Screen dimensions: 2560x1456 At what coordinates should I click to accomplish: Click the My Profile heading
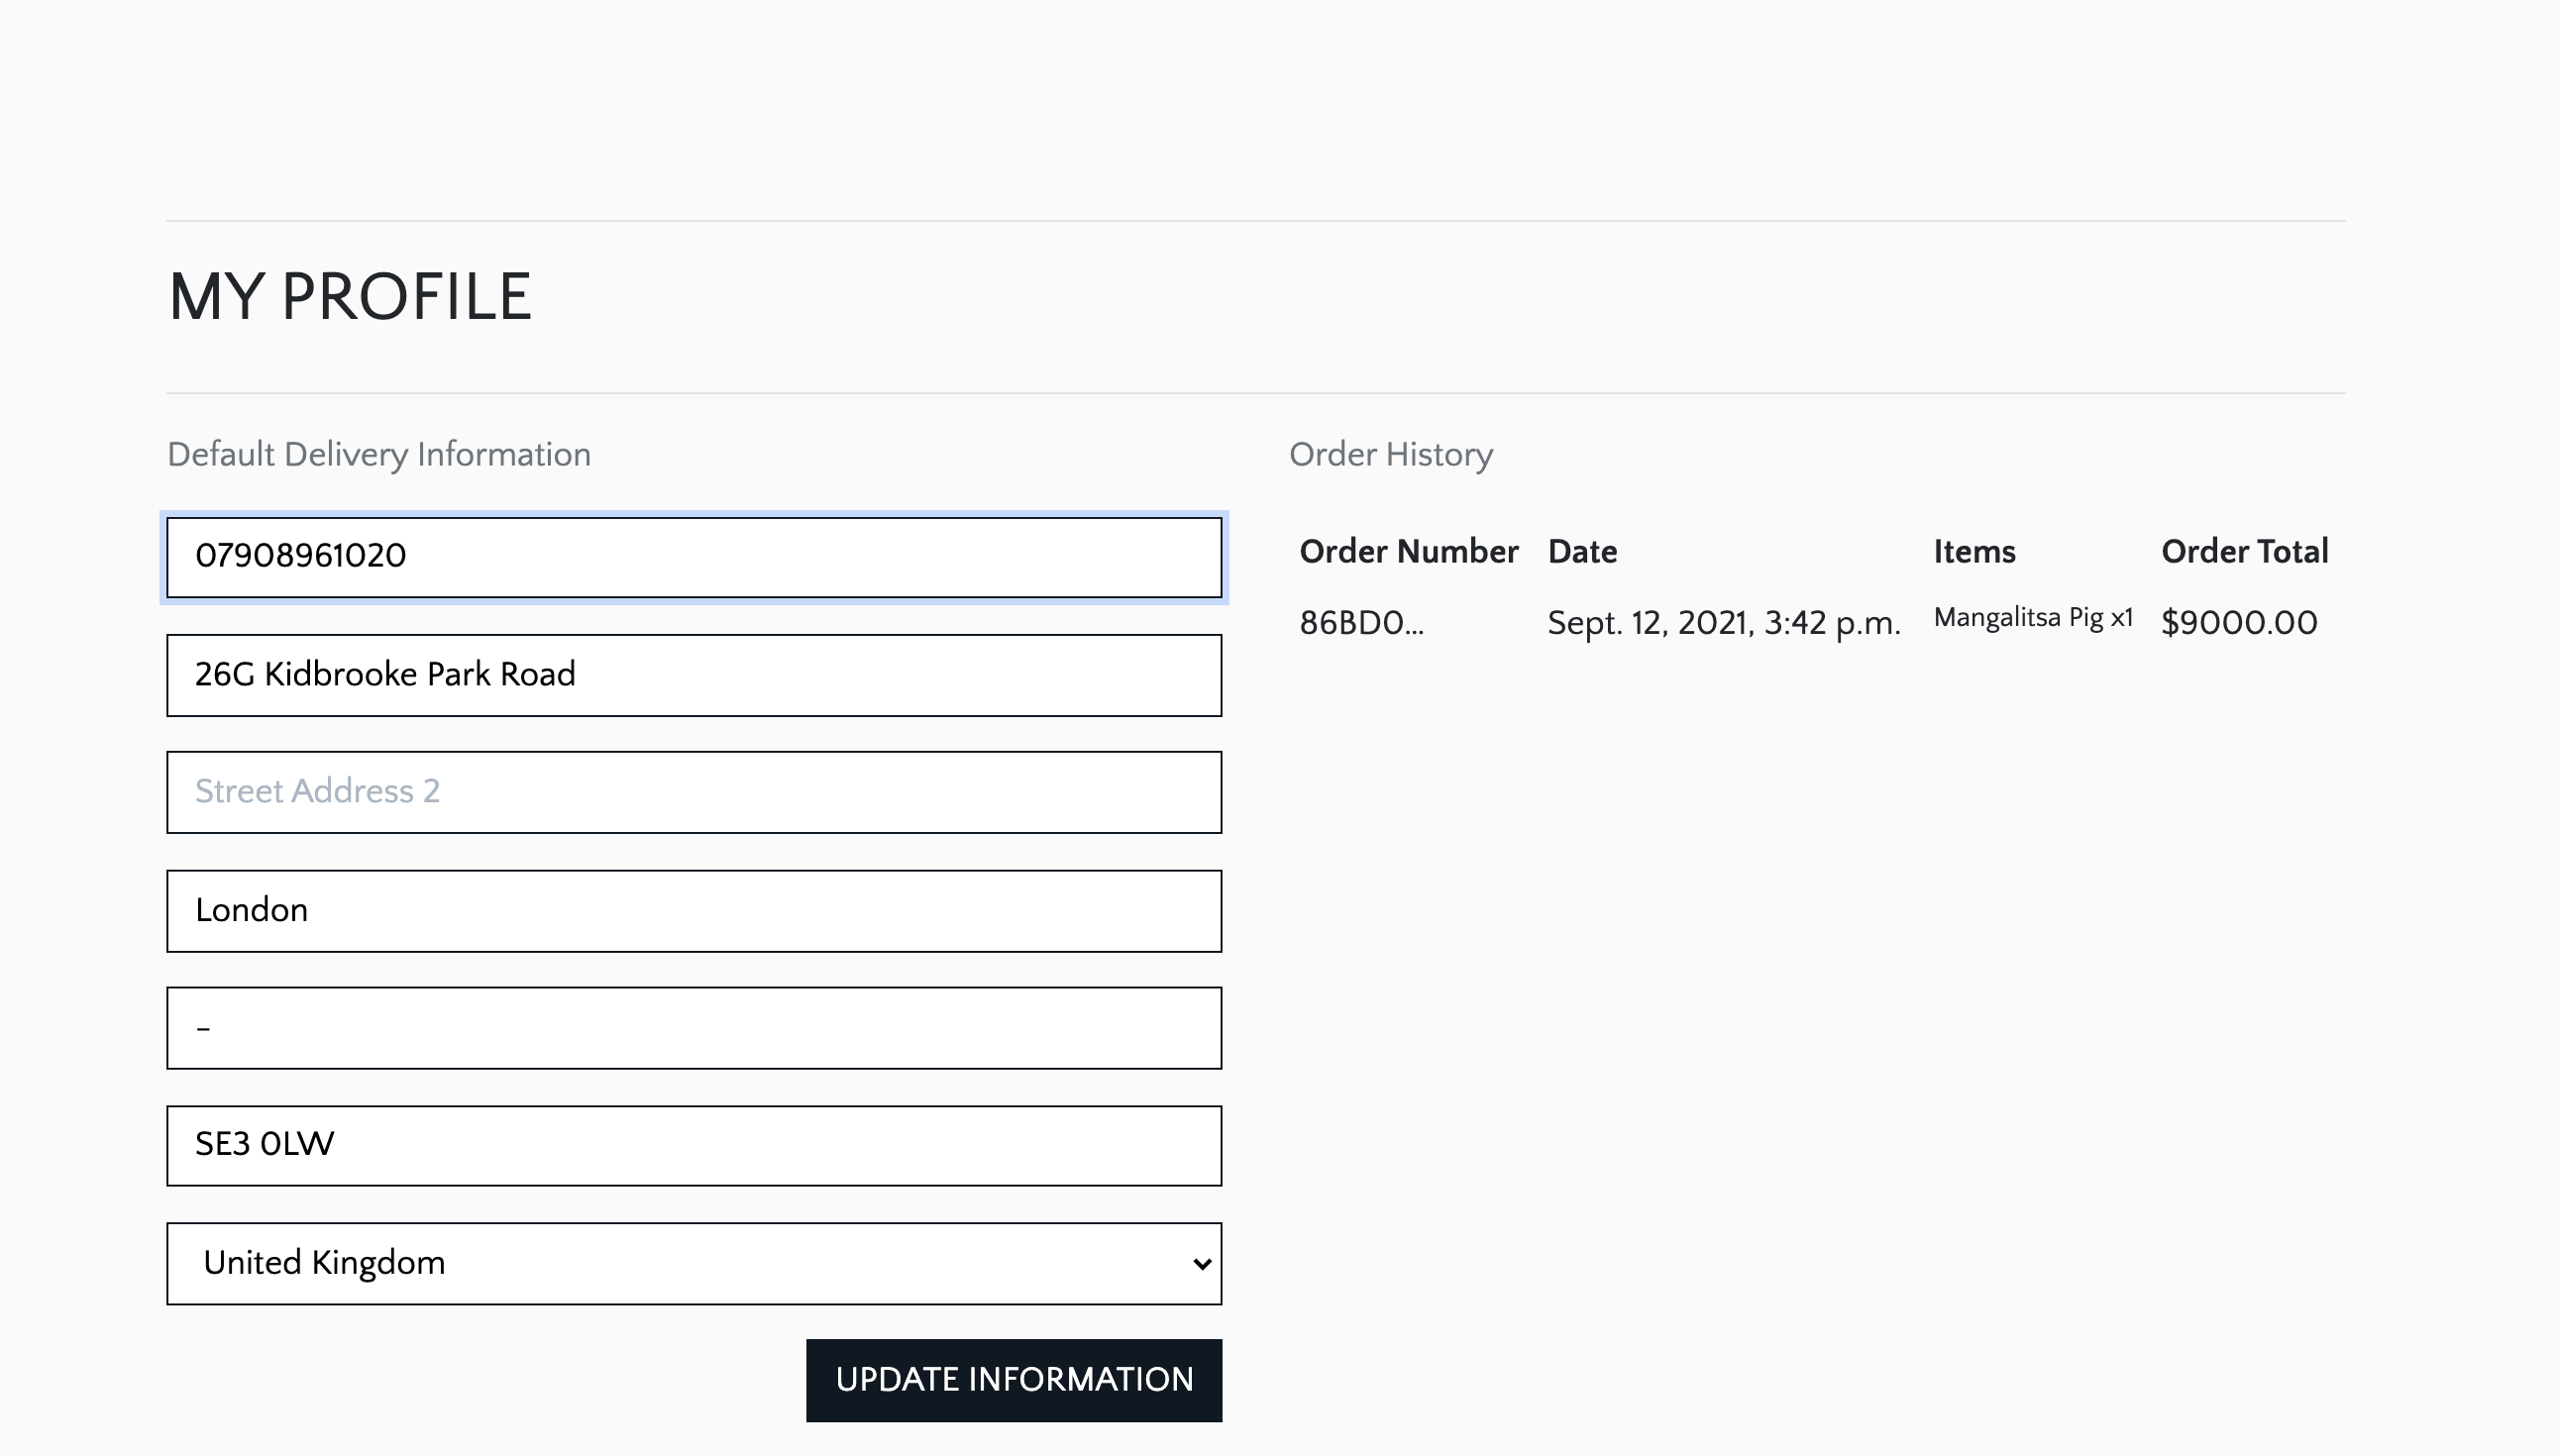(x=350, y=297)
